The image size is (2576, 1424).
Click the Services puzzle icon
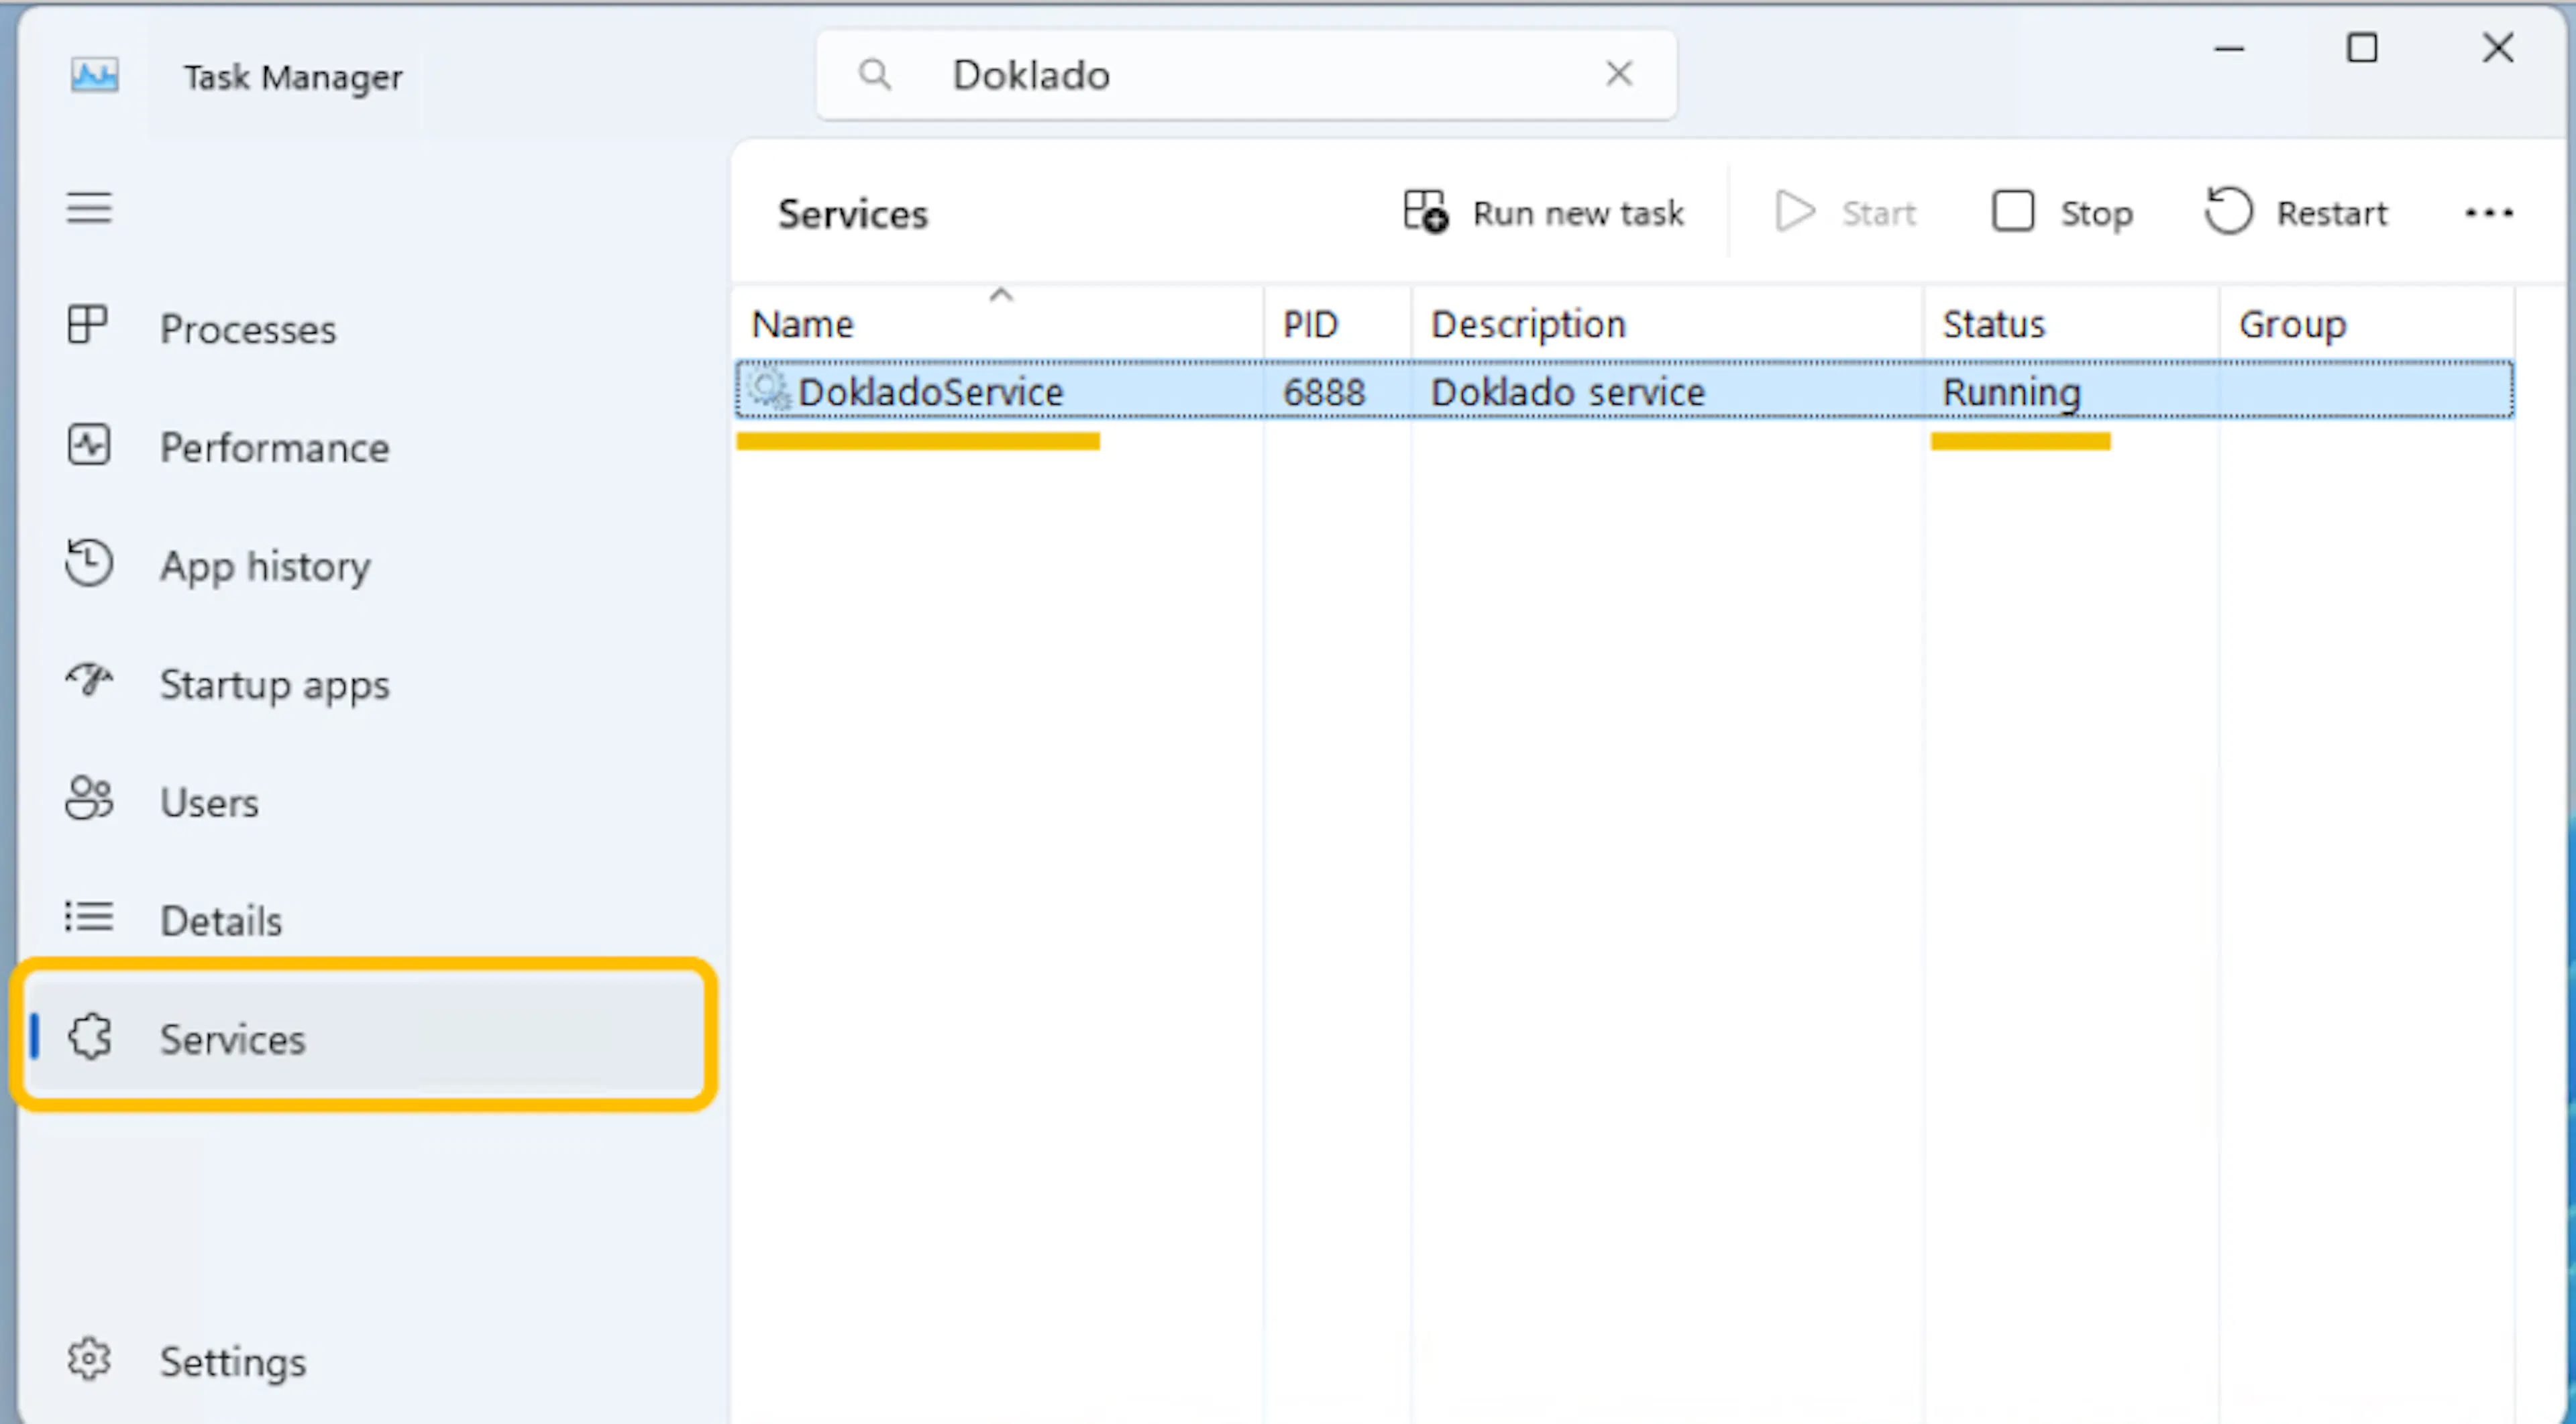(x=90, y=1037)
